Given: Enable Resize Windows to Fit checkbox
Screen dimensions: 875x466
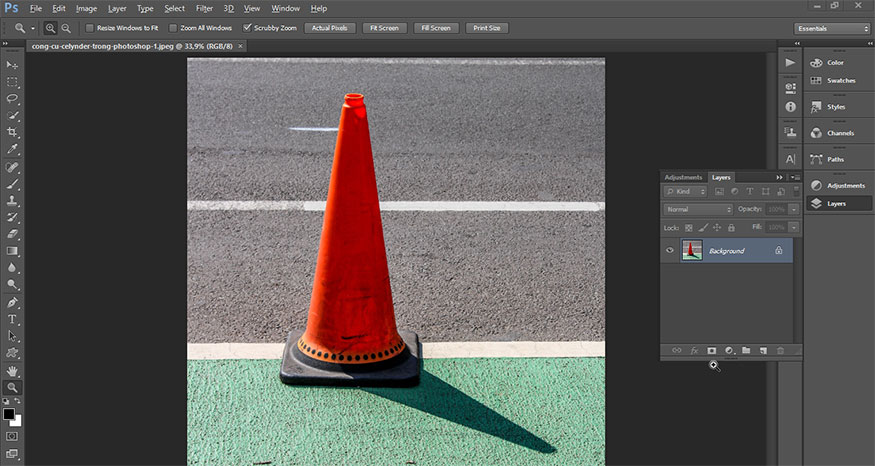Looking at the screenshot, I should tap(90, 28).
